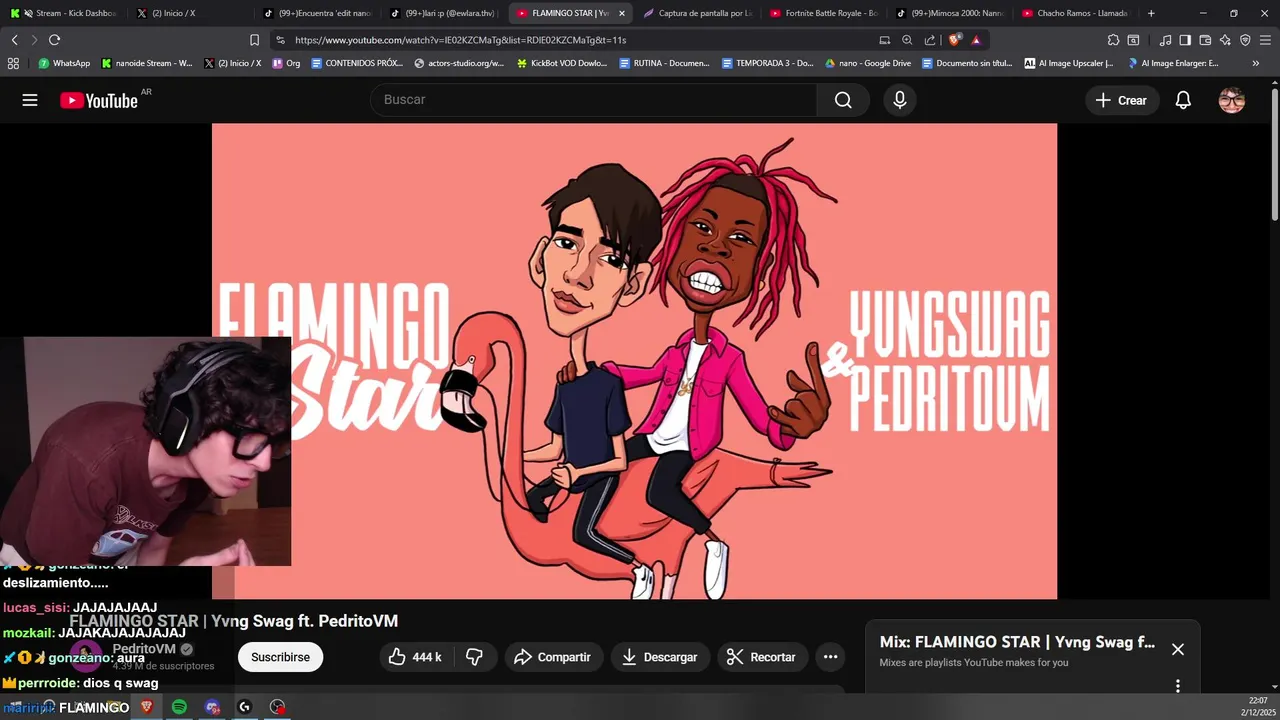Open Brave Shields lion icon
This screenshot has width=1280, height=720.
point(955,40)
